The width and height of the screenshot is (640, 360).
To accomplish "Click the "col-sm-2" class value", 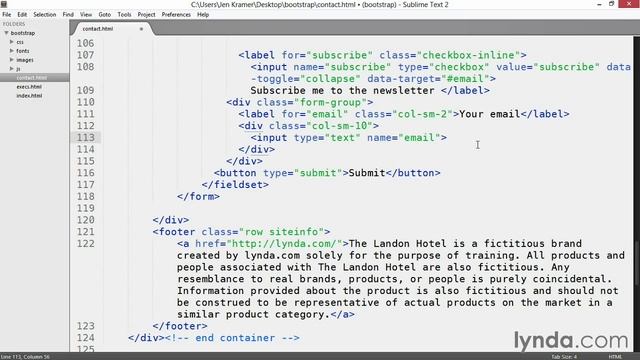I will point(422,114).
